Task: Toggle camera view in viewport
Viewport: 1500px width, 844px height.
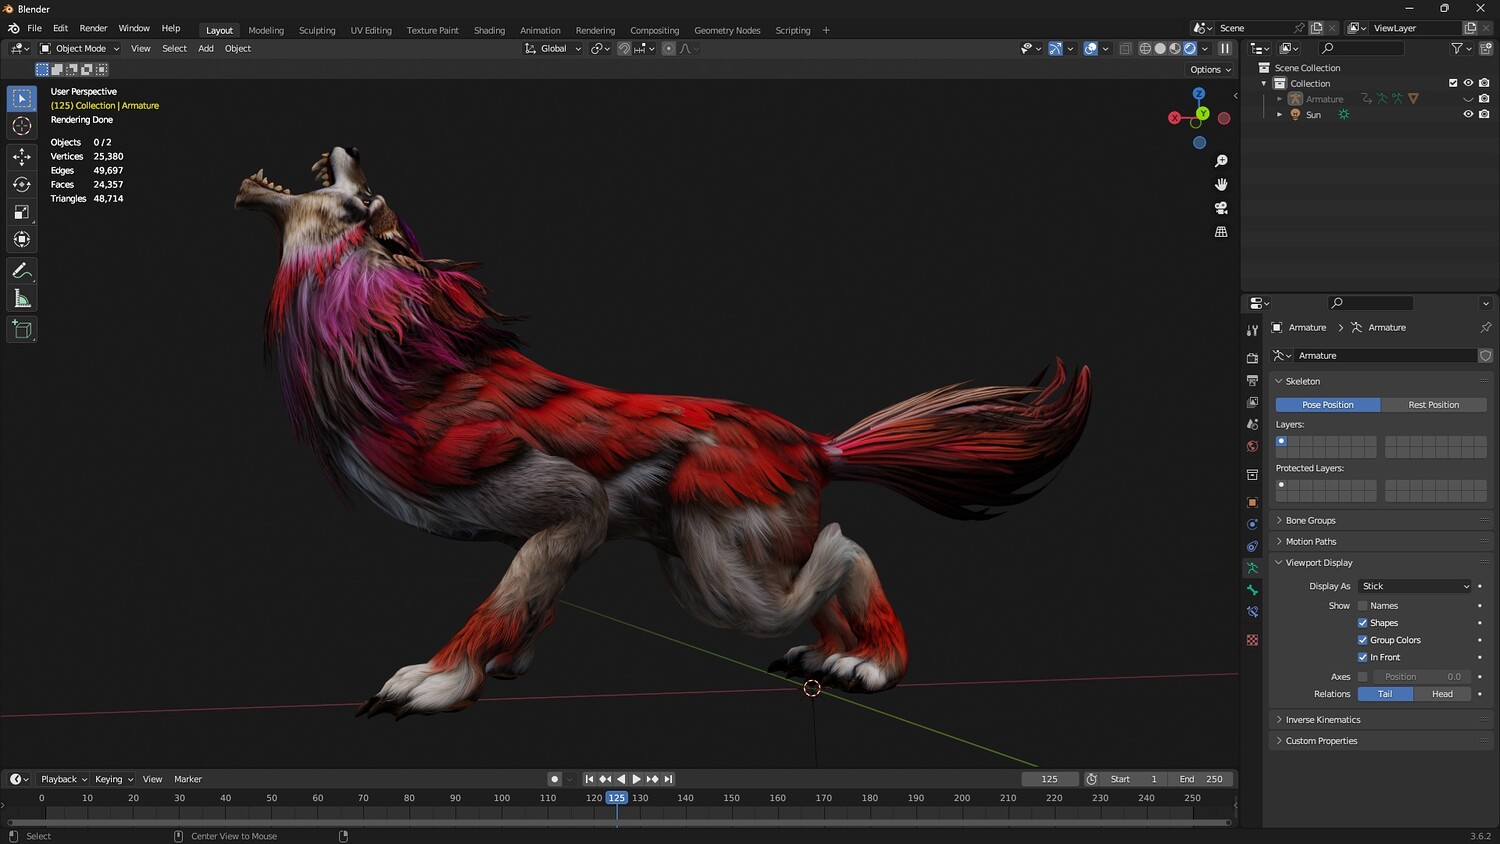Action: tap(1221, 208)
